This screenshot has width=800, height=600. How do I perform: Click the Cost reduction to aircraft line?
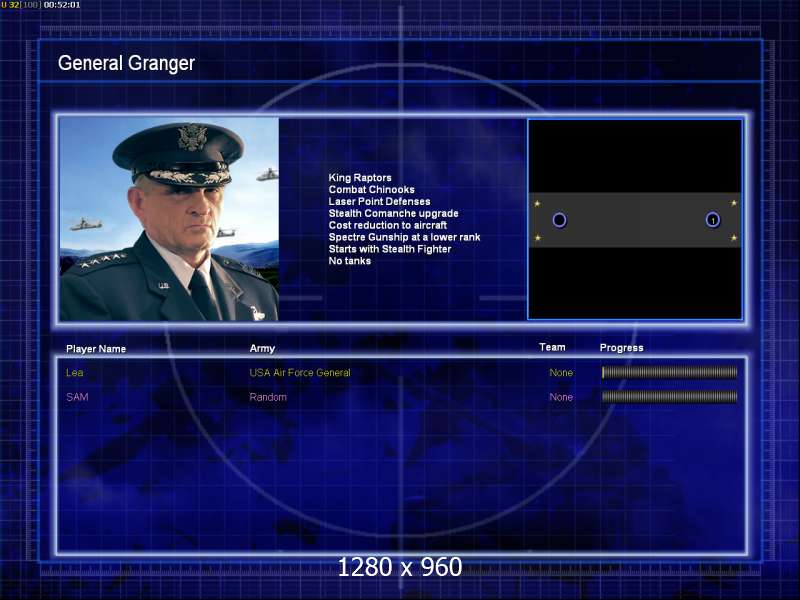coord(388,225)
